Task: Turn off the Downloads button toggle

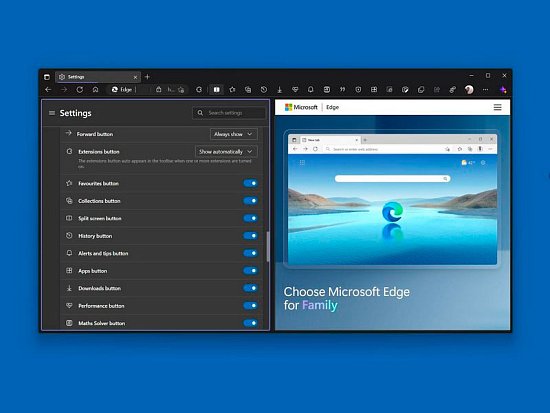Action: (250, 288)
